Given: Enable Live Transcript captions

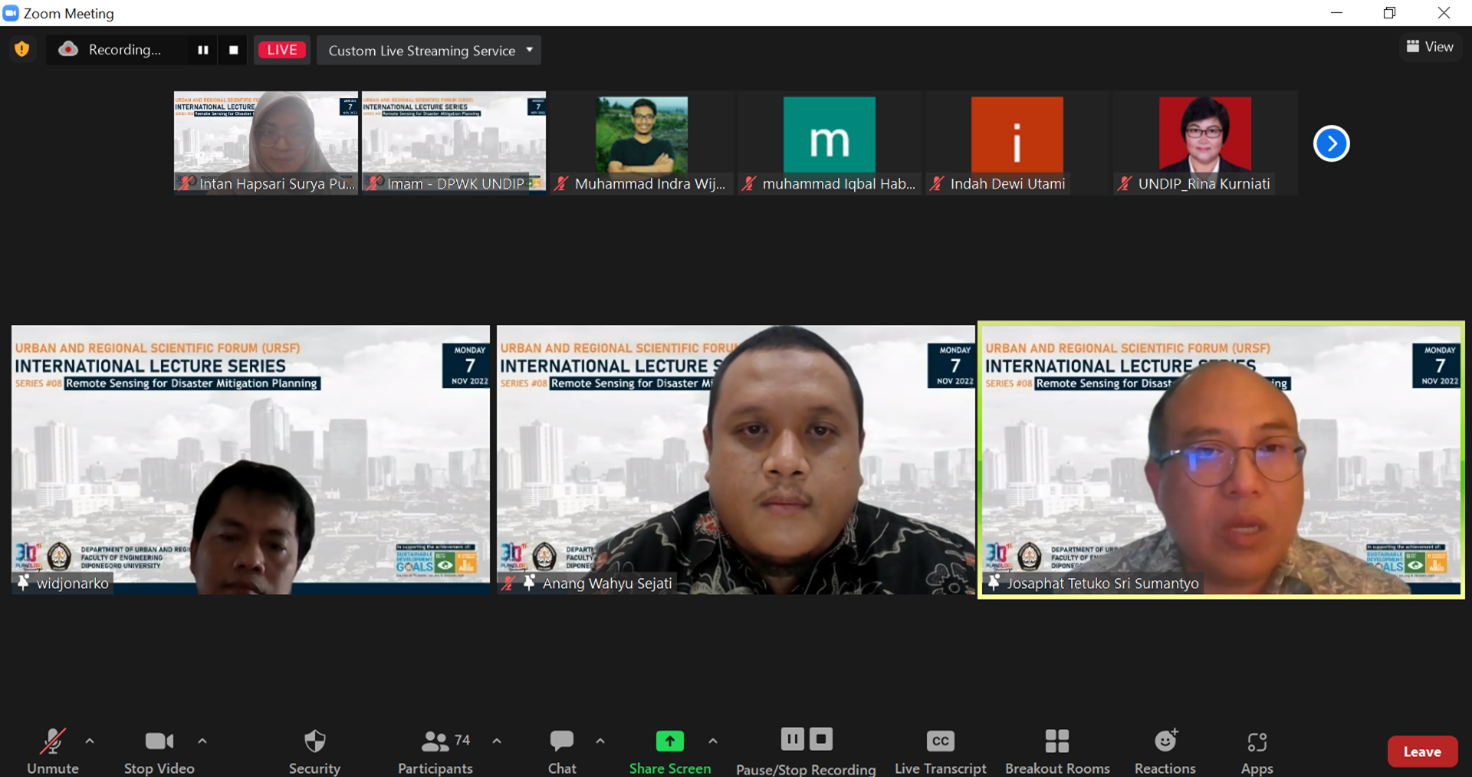Looking at the screenshot, I should [940, 750].
